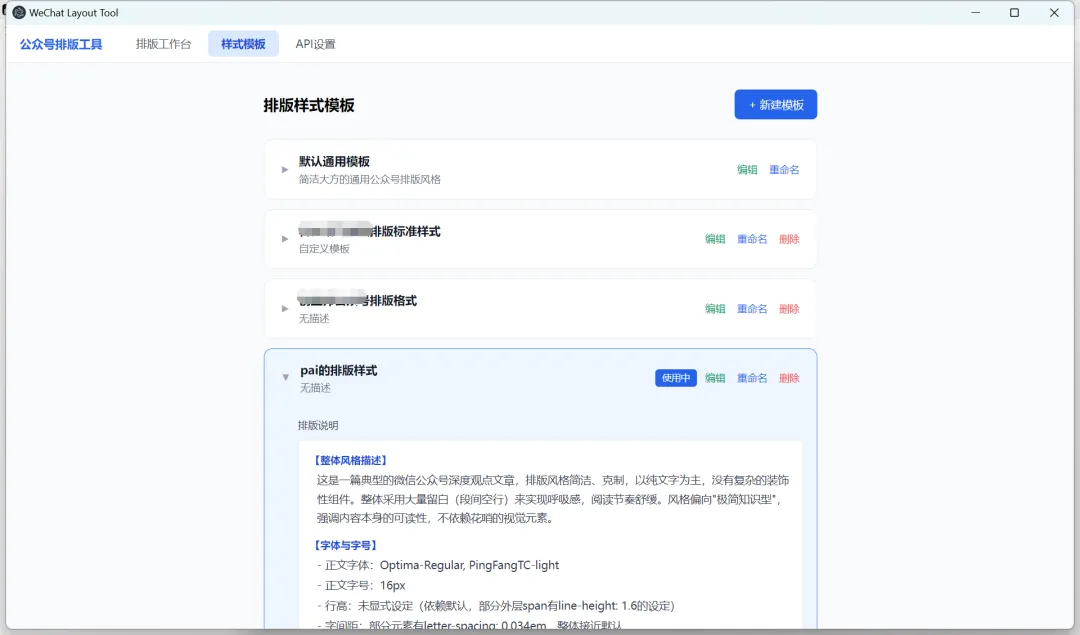The height and width of the screenshot is (635, 1080).
Task: Create a template with 新建模板 button
Action: pyautogui.click(x=776, y=105)
